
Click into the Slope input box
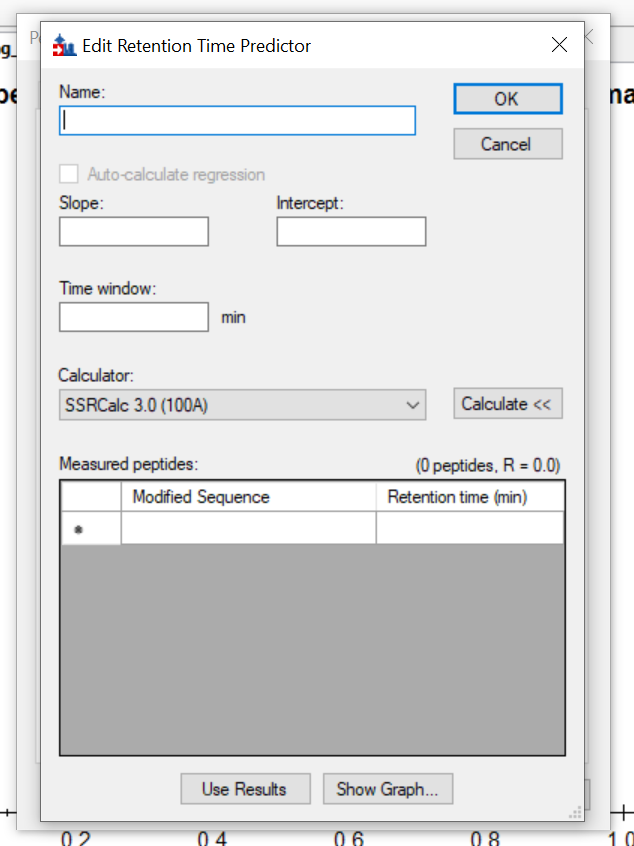(134, 232)
